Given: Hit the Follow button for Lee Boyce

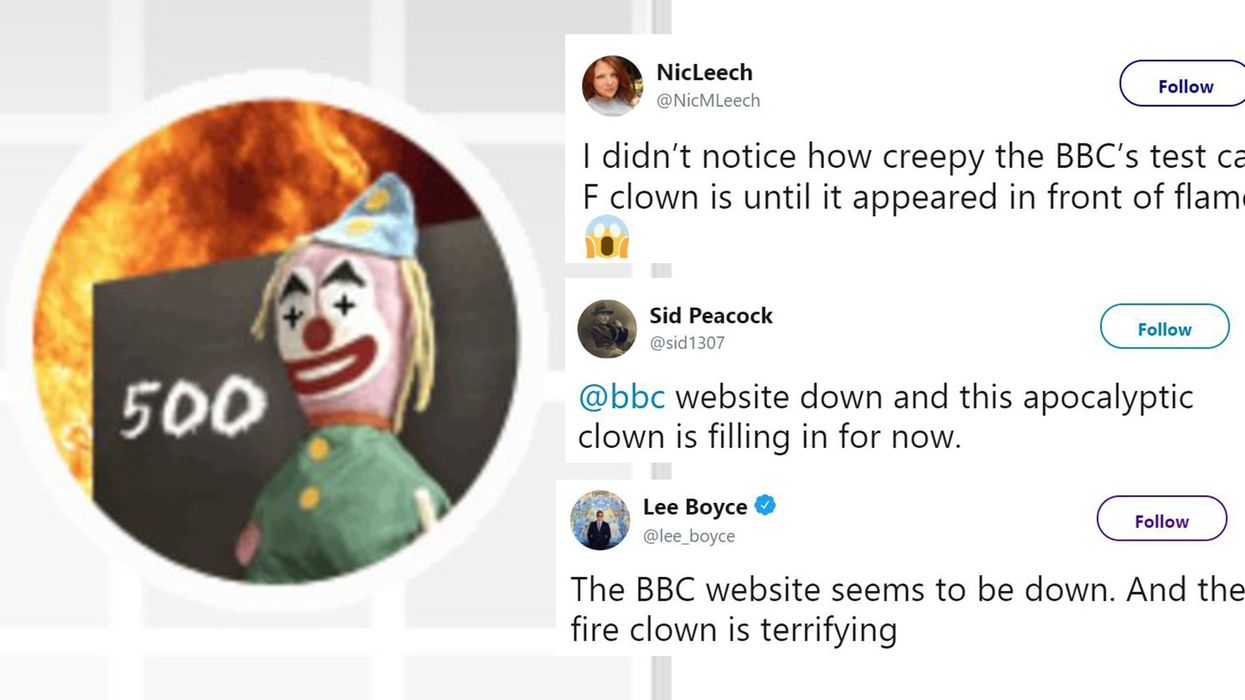Looking at the screenshot, I should (x=1161, y=521).
